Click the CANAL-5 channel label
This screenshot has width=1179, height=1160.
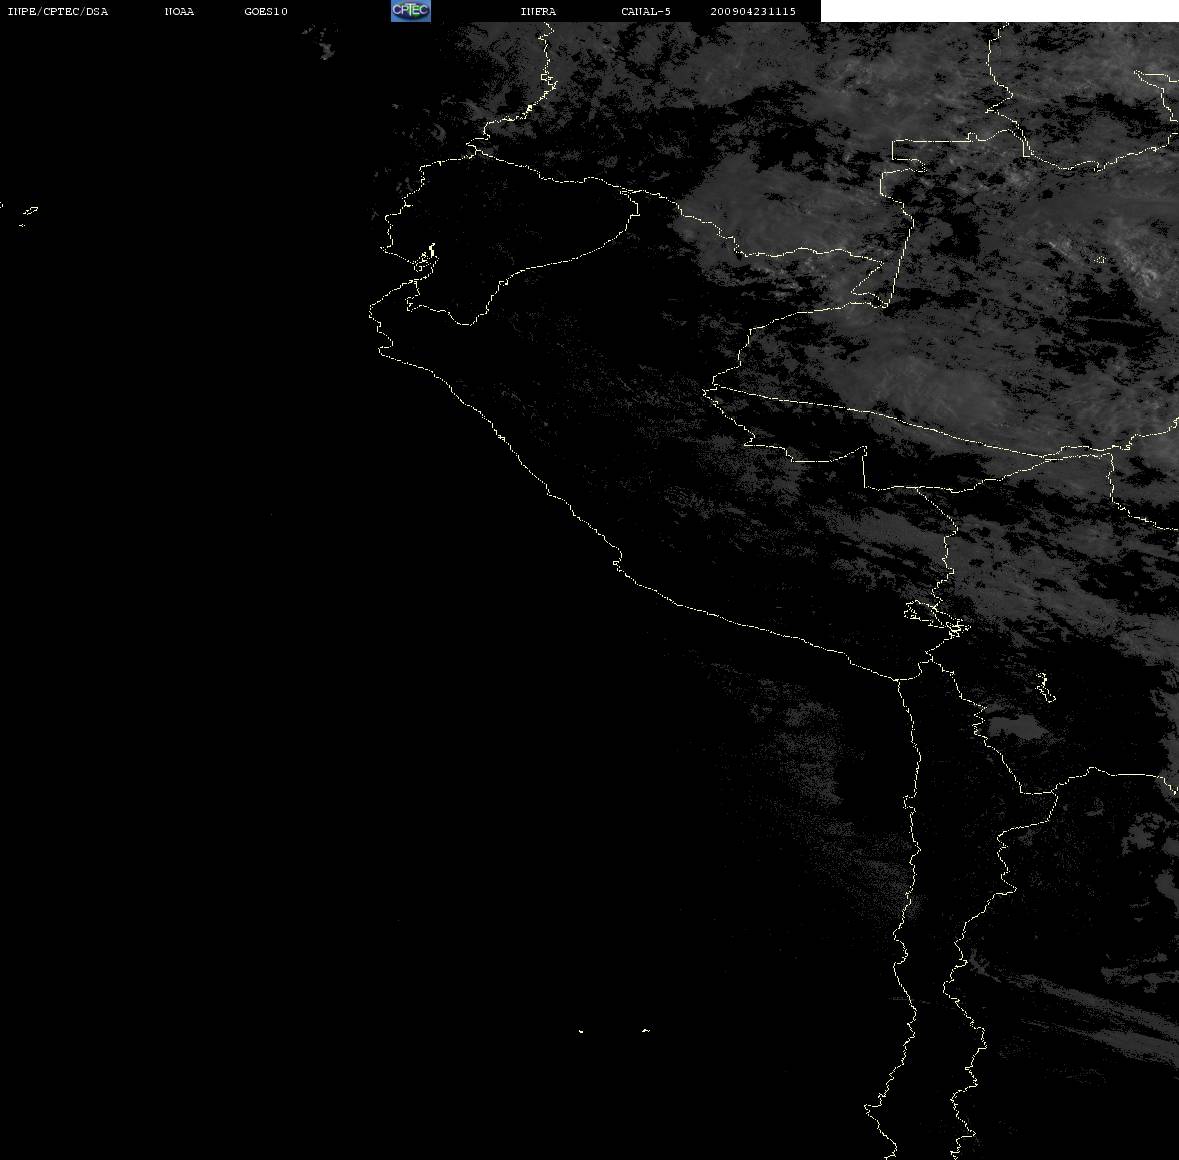click(646, 11)
